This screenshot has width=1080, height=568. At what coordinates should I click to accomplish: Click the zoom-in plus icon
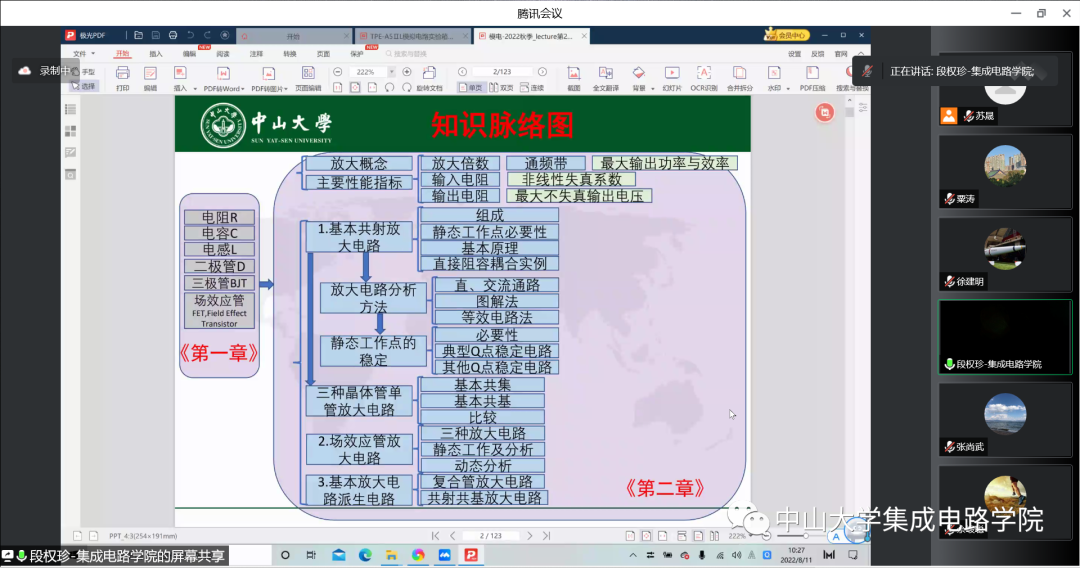407,72
